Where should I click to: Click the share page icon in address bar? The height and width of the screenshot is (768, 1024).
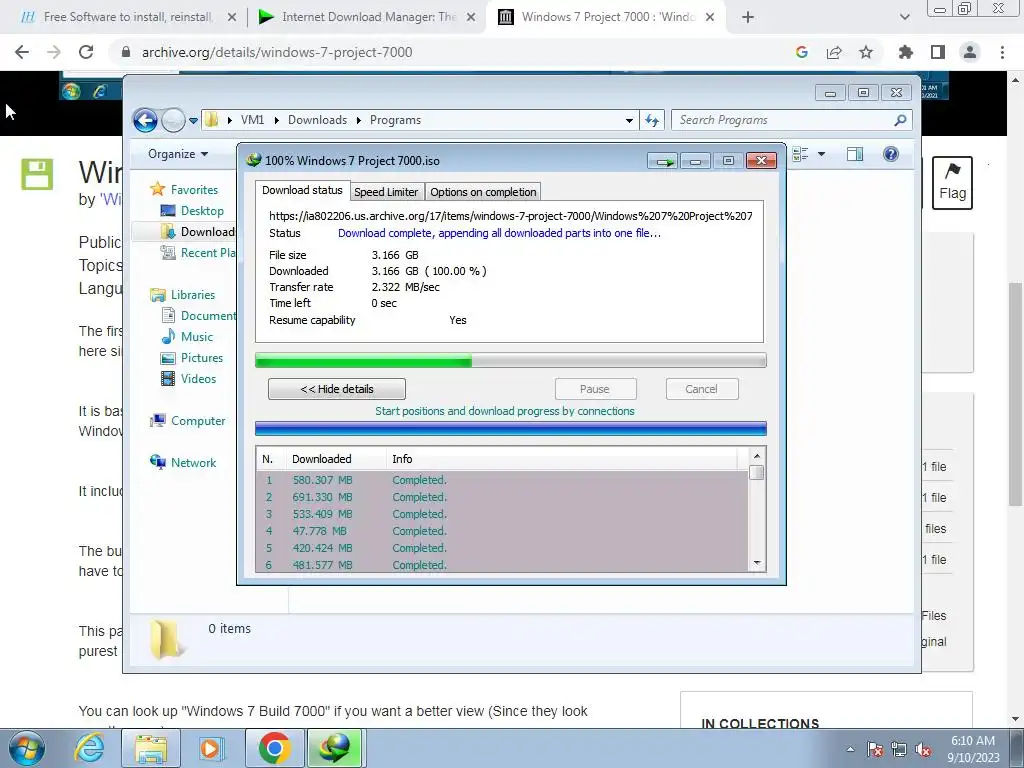pos(834,52)
